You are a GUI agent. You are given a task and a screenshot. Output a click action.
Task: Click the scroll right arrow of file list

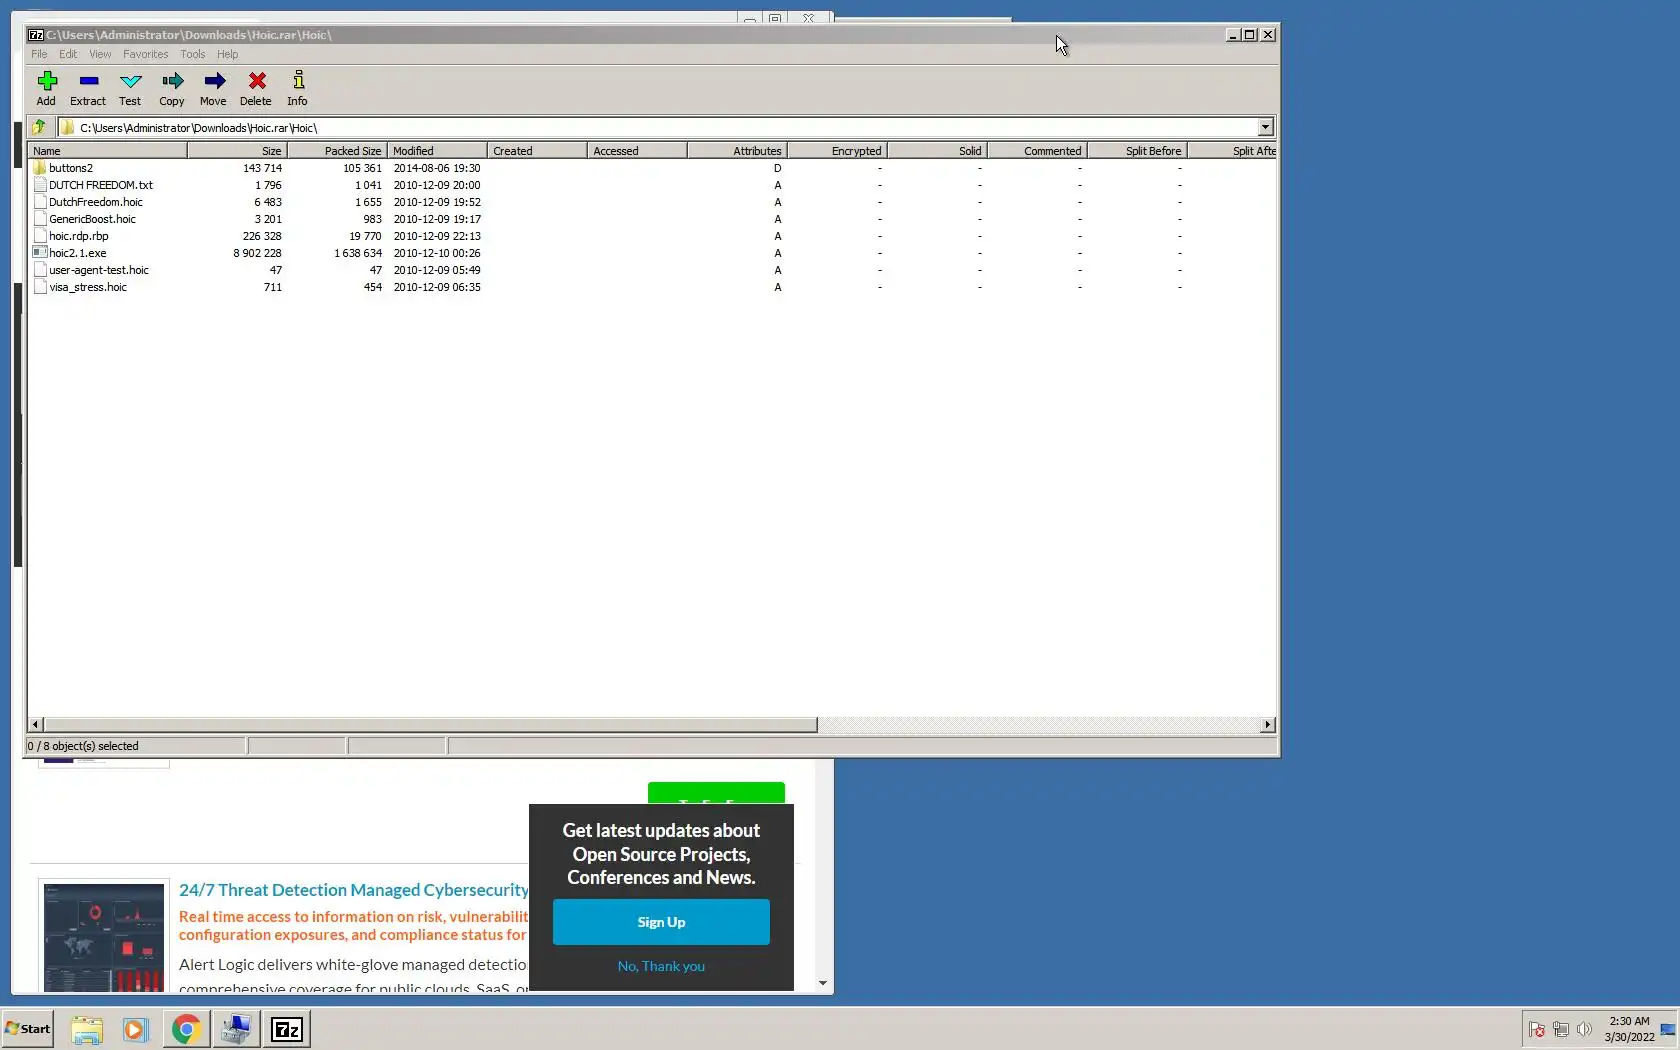click(x=1268, y=724)
